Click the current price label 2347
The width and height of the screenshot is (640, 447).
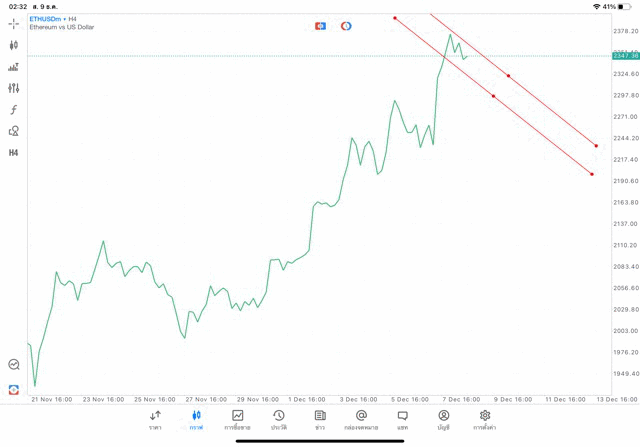625,56
